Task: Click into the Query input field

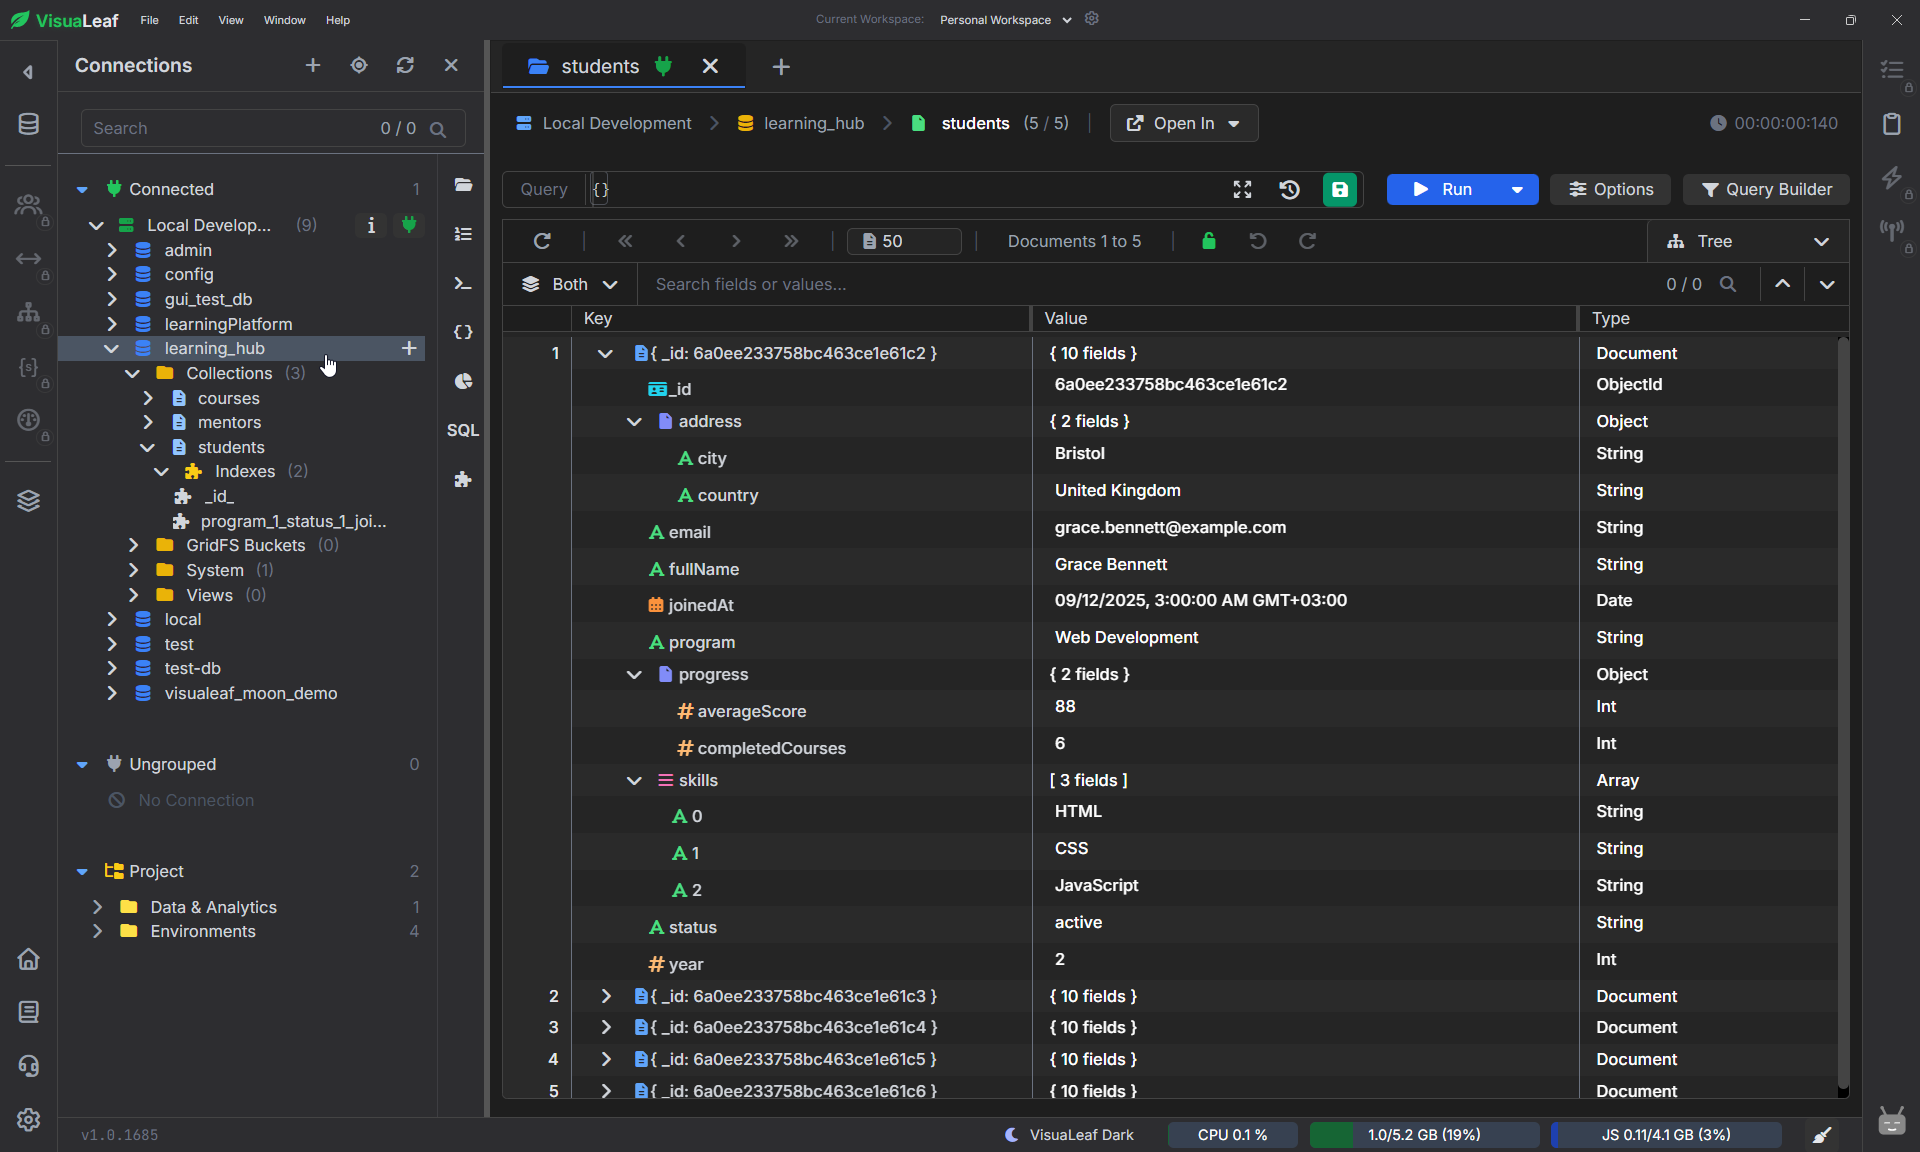Action: 905,189
